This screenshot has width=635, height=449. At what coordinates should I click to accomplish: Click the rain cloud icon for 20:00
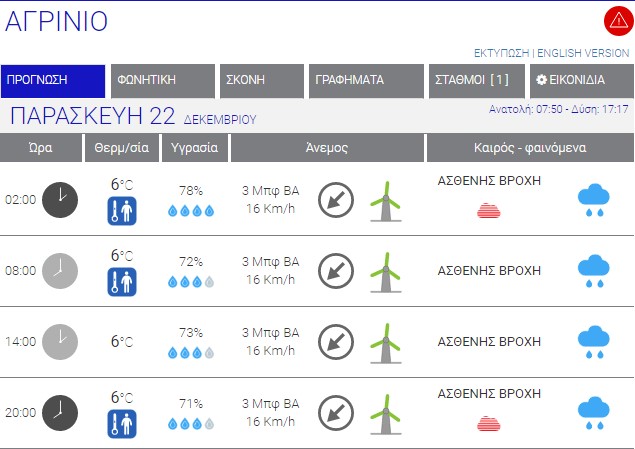(595, 412)
